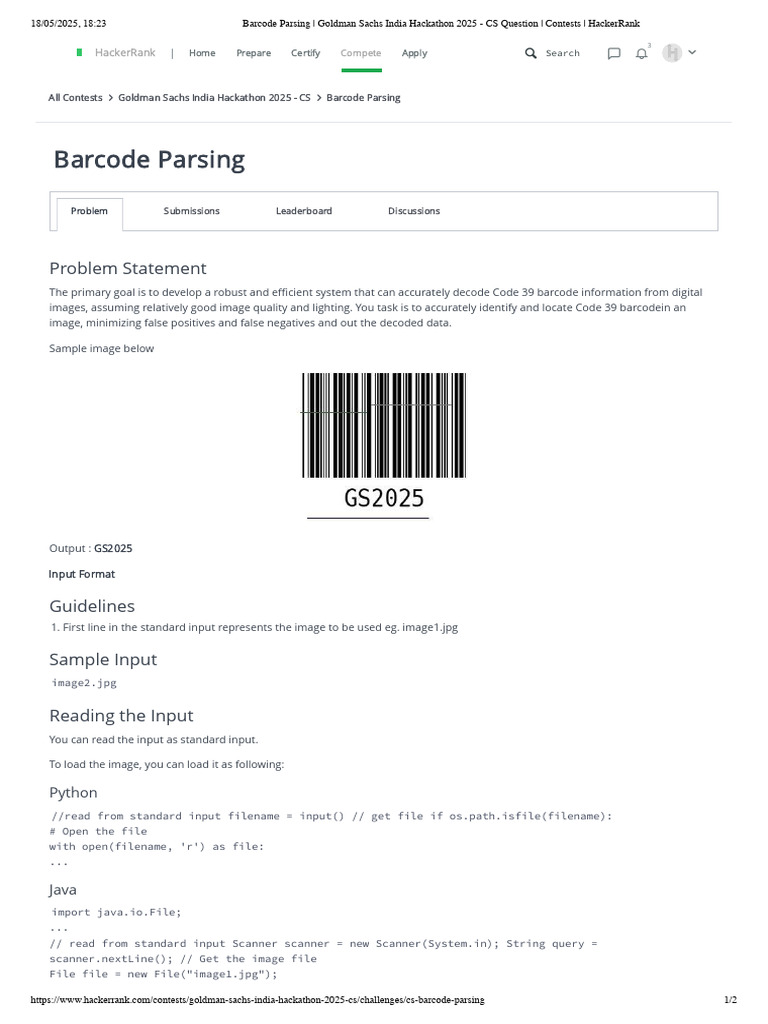This screenshot has width=768, height=1024.
Task: View the Discussions tab
Action: pyautogui.click(x=414, y=211)
